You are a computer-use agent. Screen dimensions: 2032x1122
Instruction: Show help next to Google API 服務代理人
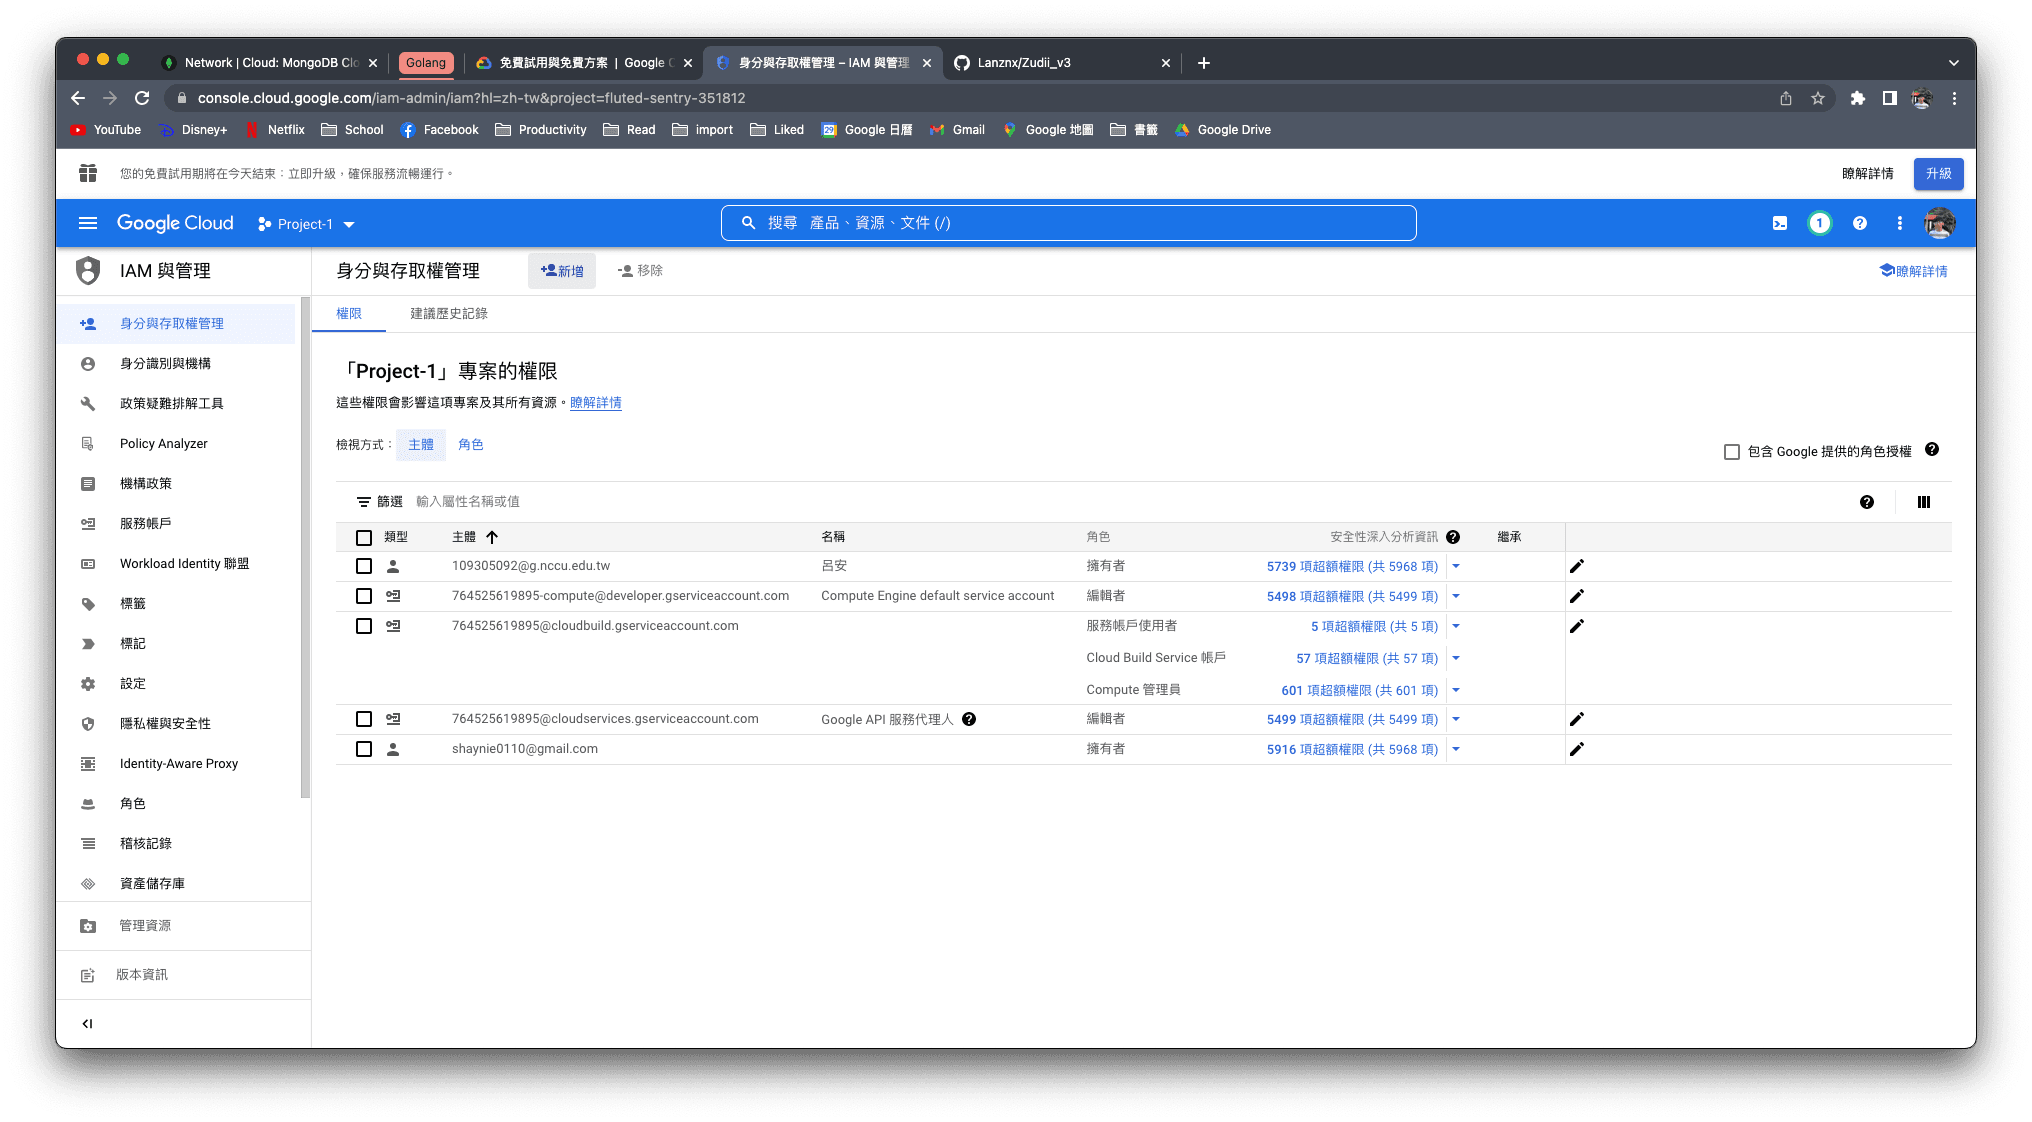969,719
